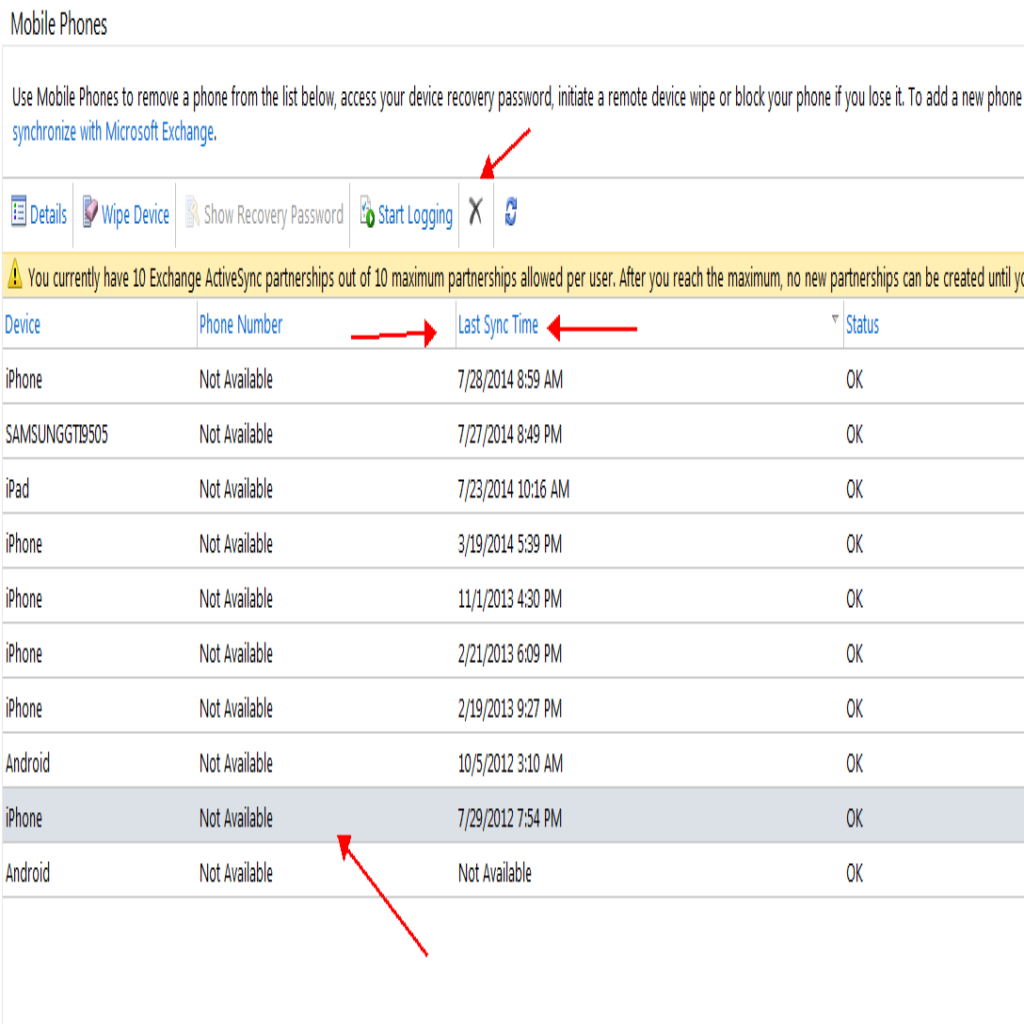Screen dimensions: 1024x1024
Task: Click the X delete icon
Action: pos(476,212)
